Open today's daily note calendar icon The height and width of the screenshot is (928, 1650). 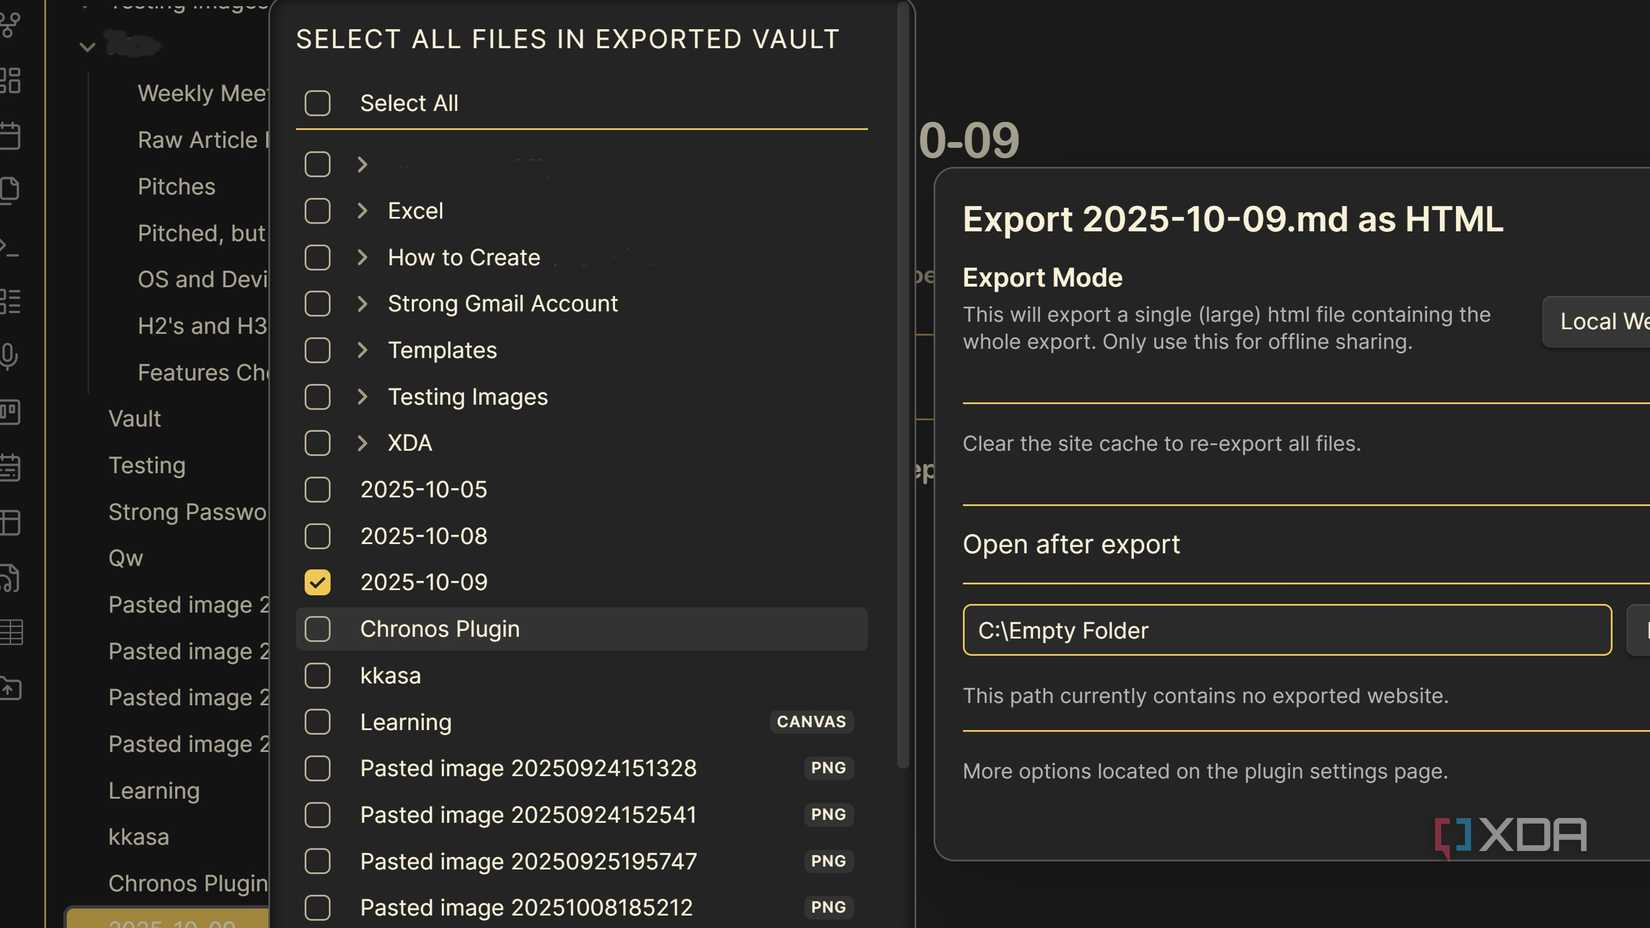[x=12, y=135]
